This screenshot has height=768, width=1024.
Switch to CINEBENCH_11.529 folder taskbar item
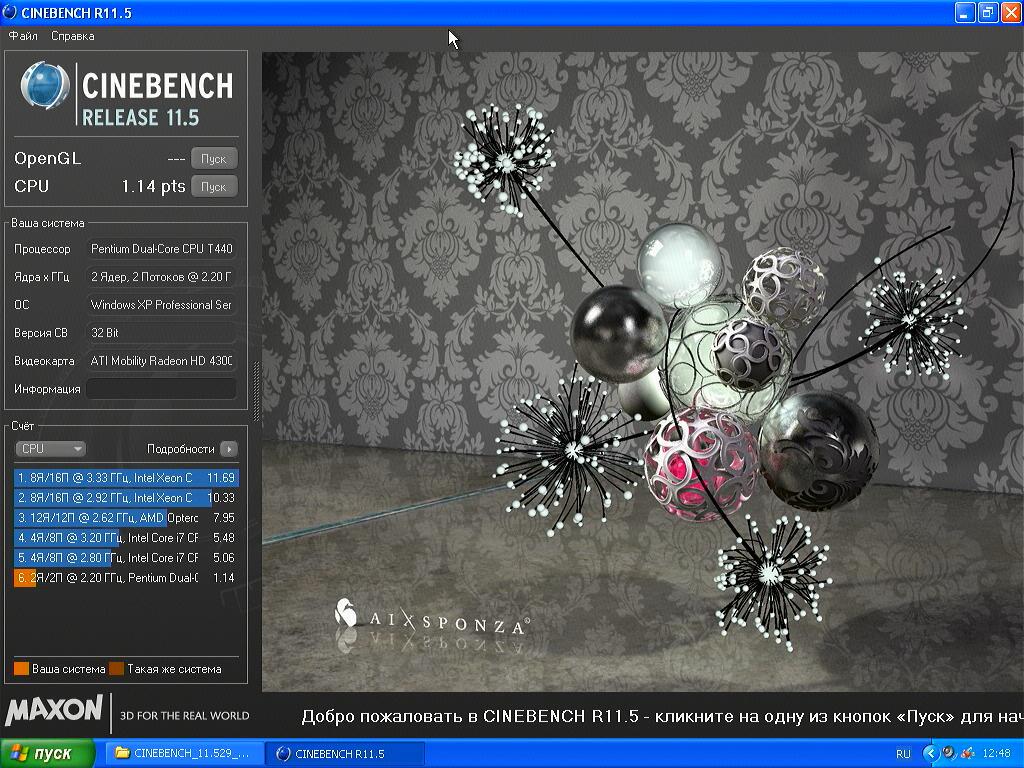point(183,754)
